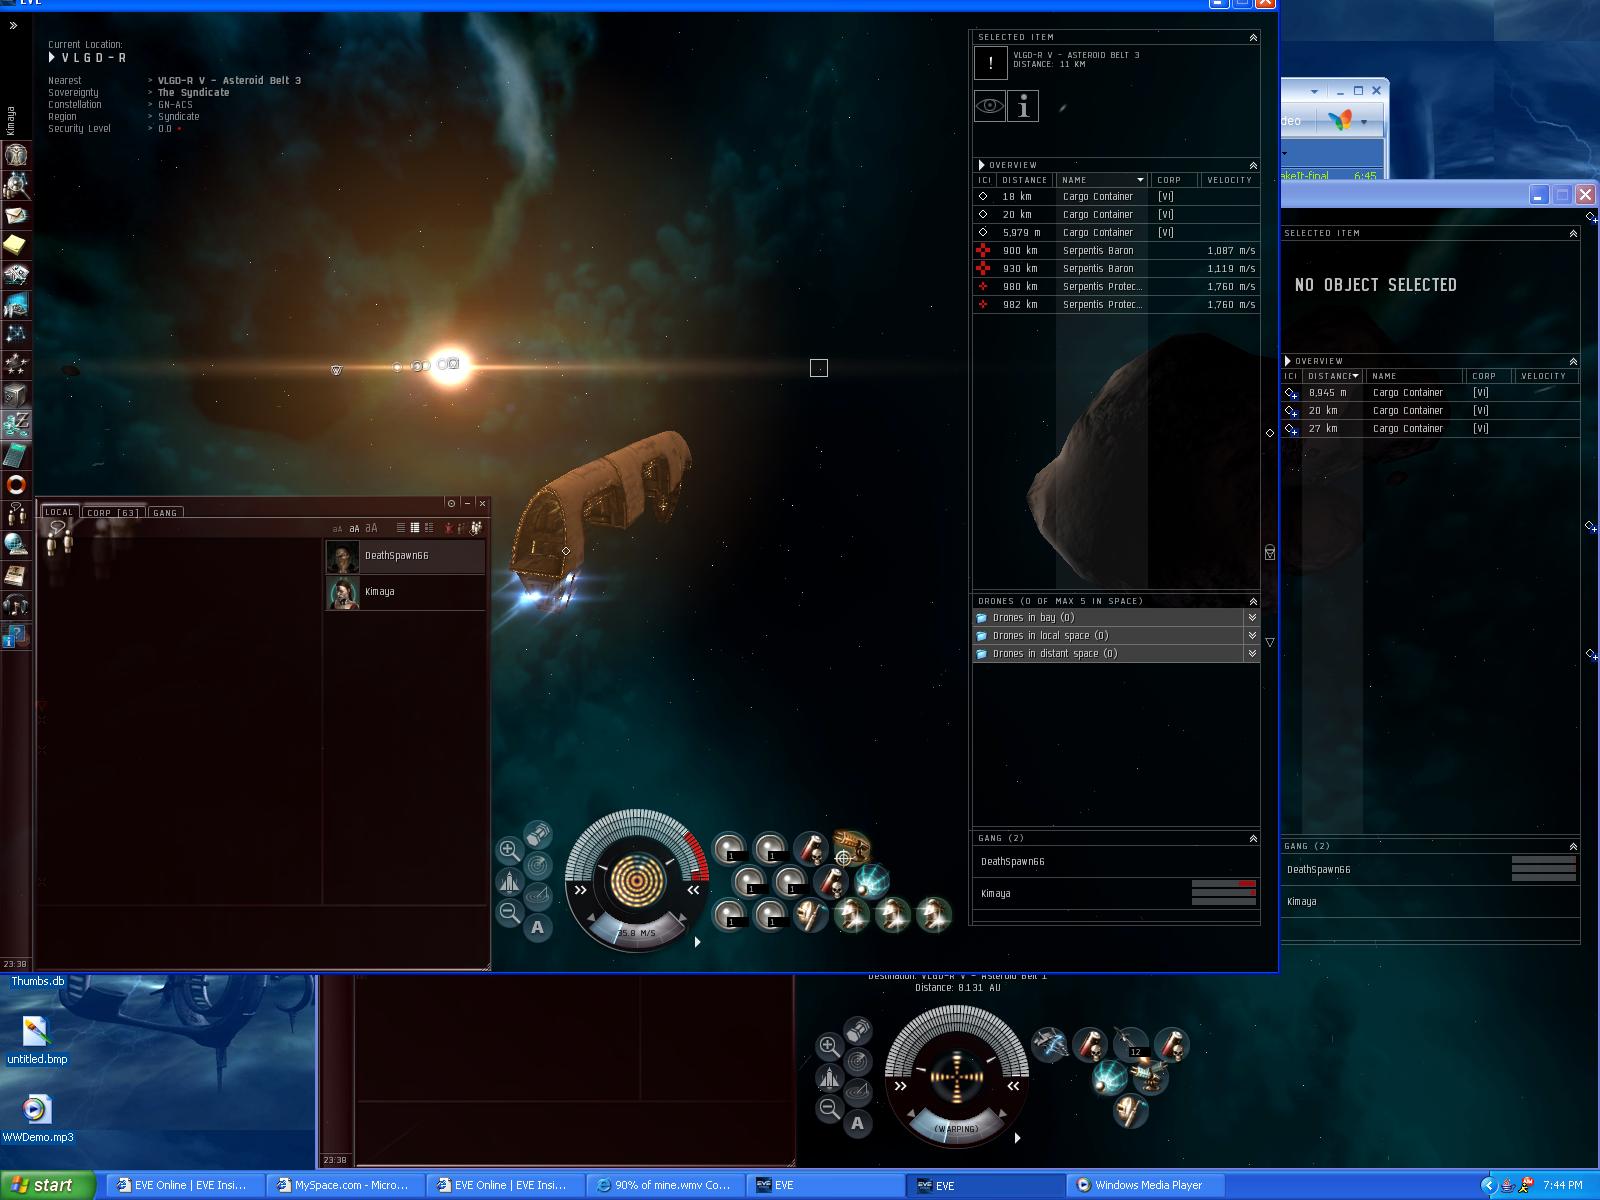Click the lifebuoy help icon
Viewport: 1600px width, 1200px height.
click(x=16, y=485)
